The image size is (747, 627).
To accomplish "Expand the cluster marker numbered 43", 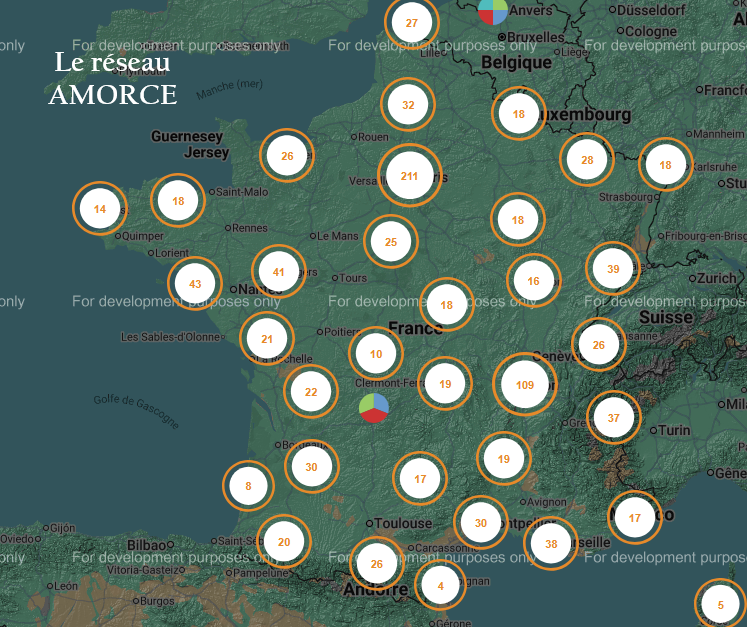I will point(195,284).
